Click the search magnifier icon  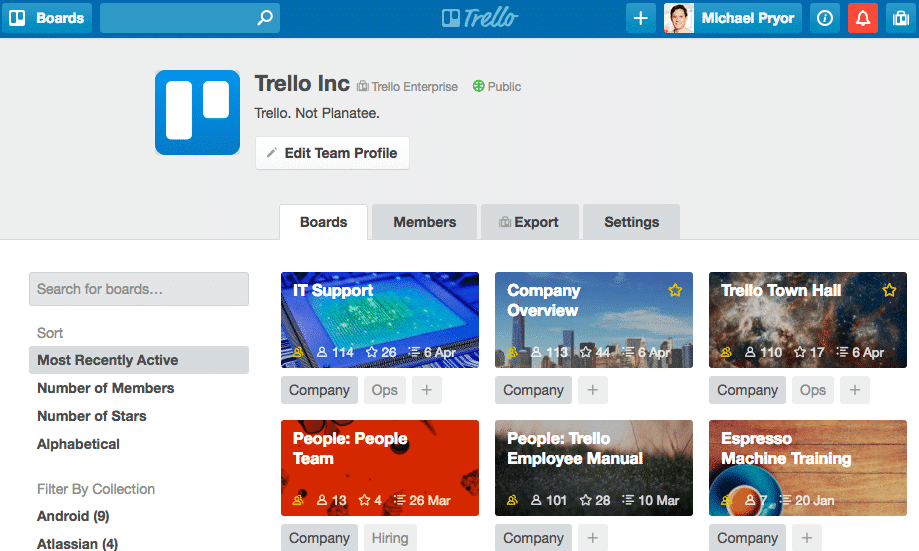click(x=265, y=18)
